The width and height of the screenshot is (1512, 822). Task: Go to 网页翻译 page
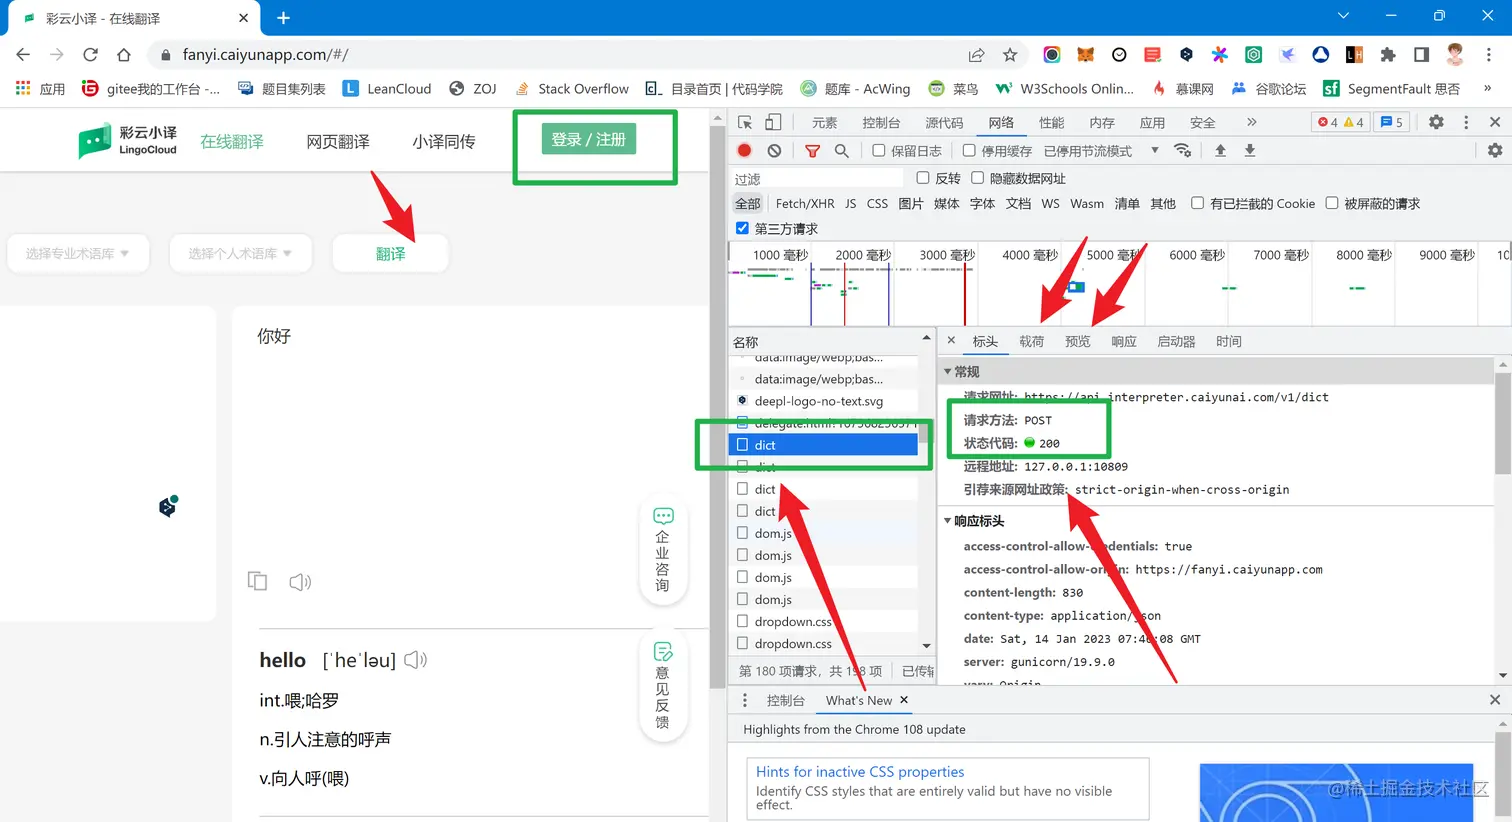(338, 142)
